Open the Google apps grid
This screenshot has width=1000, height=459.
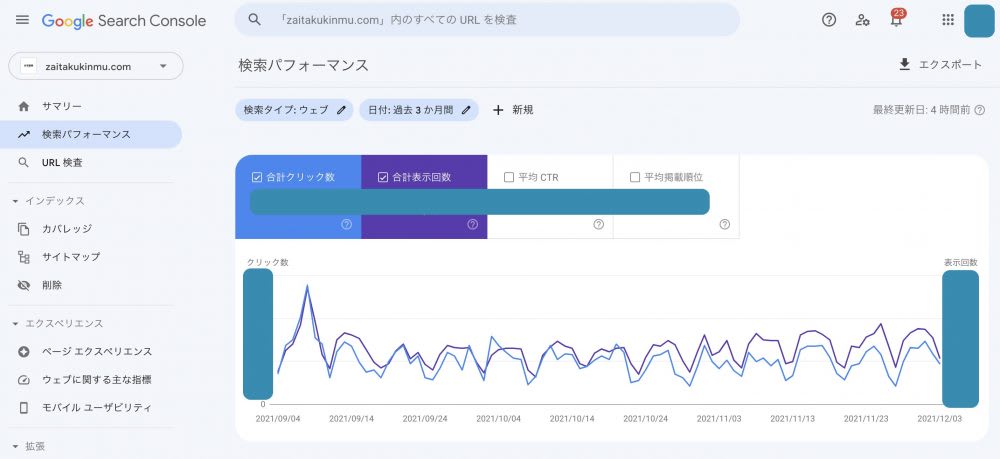click(x=948, y=20)
